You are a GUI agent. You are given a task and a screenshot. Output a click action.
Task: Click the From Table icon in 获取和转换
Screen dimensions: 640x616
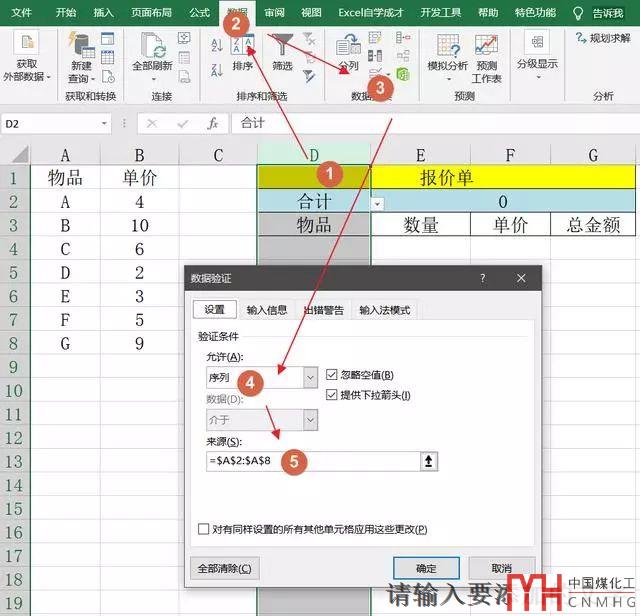[107, 57]
